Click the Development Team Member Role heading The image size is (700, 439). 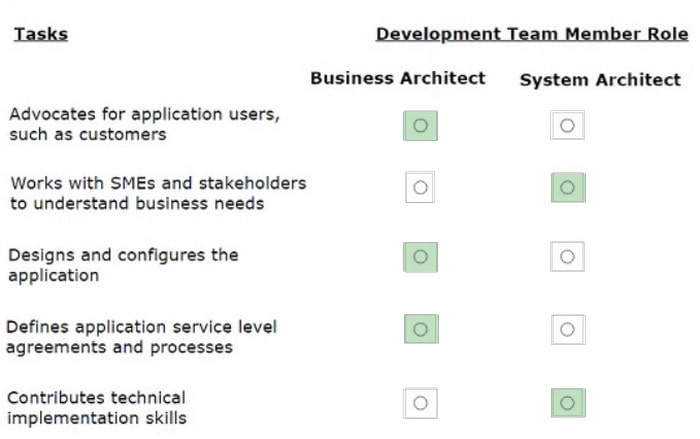532,34
